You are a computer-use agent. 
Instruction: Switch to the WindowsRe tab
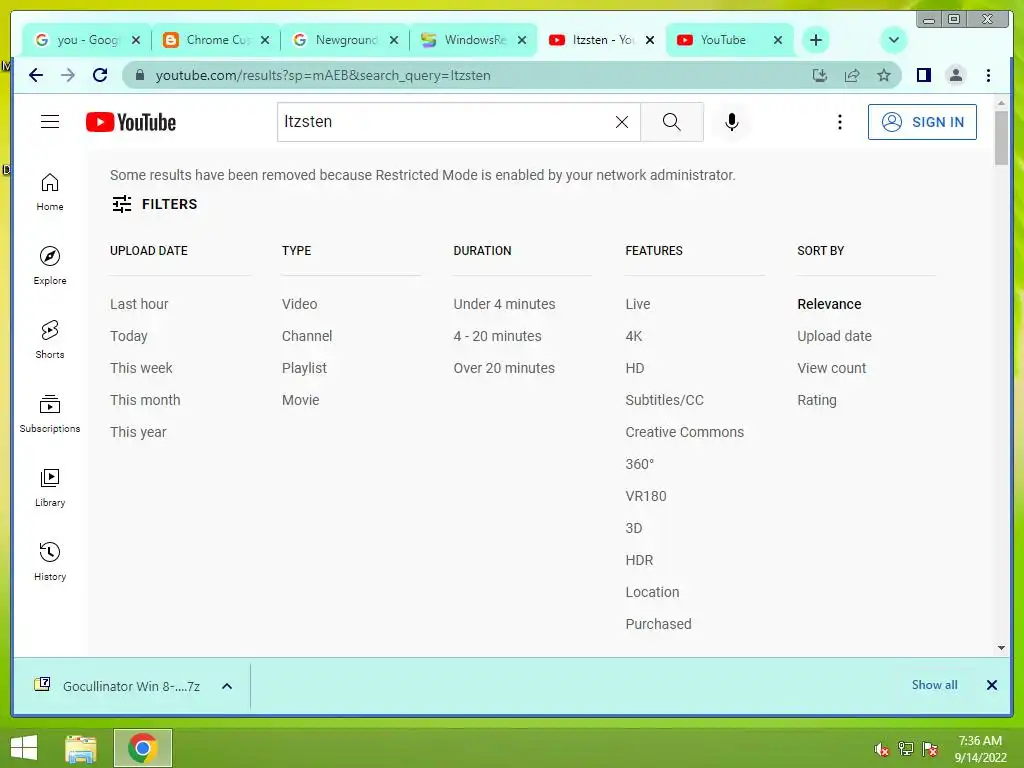(474, 40)
